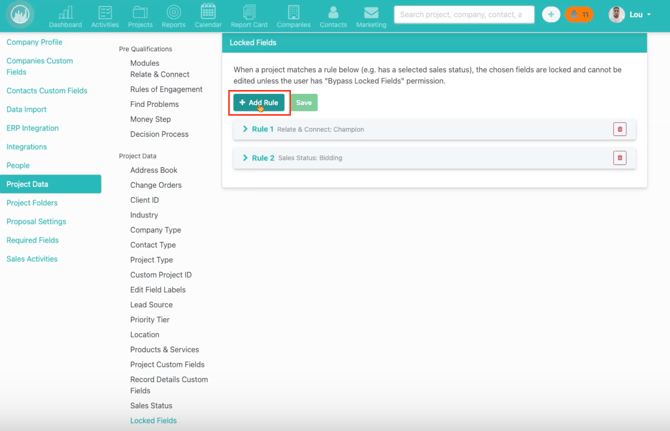Viewport: 670px width, 431px height.
Task: Click the plus quick-add button
Action: (x=551, y=15)
